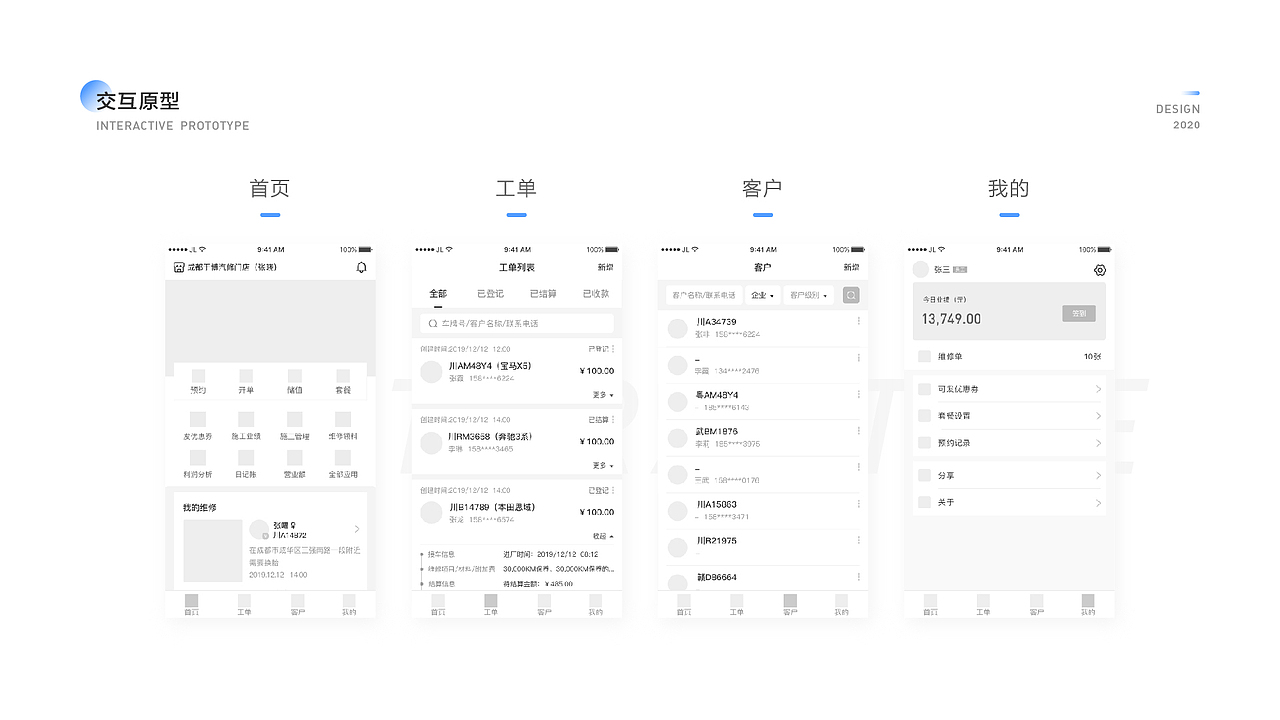Select customer row 武BM1976
The image size is (1280, 720).
pos(762,437)
